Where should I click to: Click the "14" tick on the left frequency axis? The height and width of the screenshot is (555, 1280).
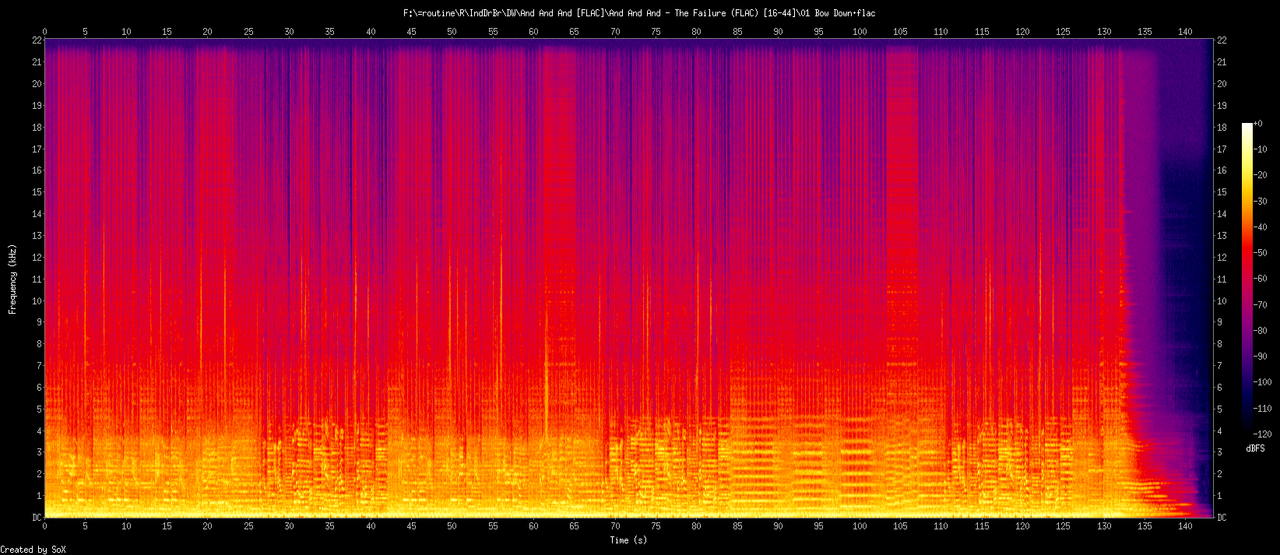(36, 214)
